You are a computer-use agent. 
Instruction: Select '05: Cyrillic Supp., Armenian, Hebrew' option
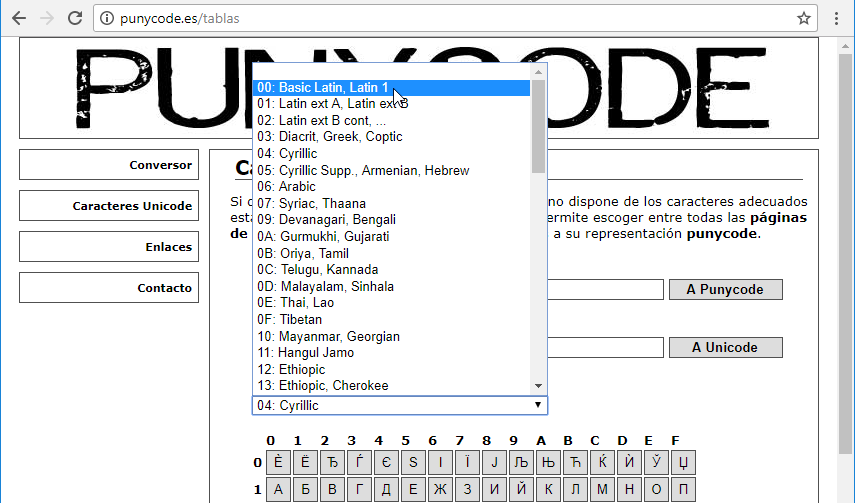point(362,170)
